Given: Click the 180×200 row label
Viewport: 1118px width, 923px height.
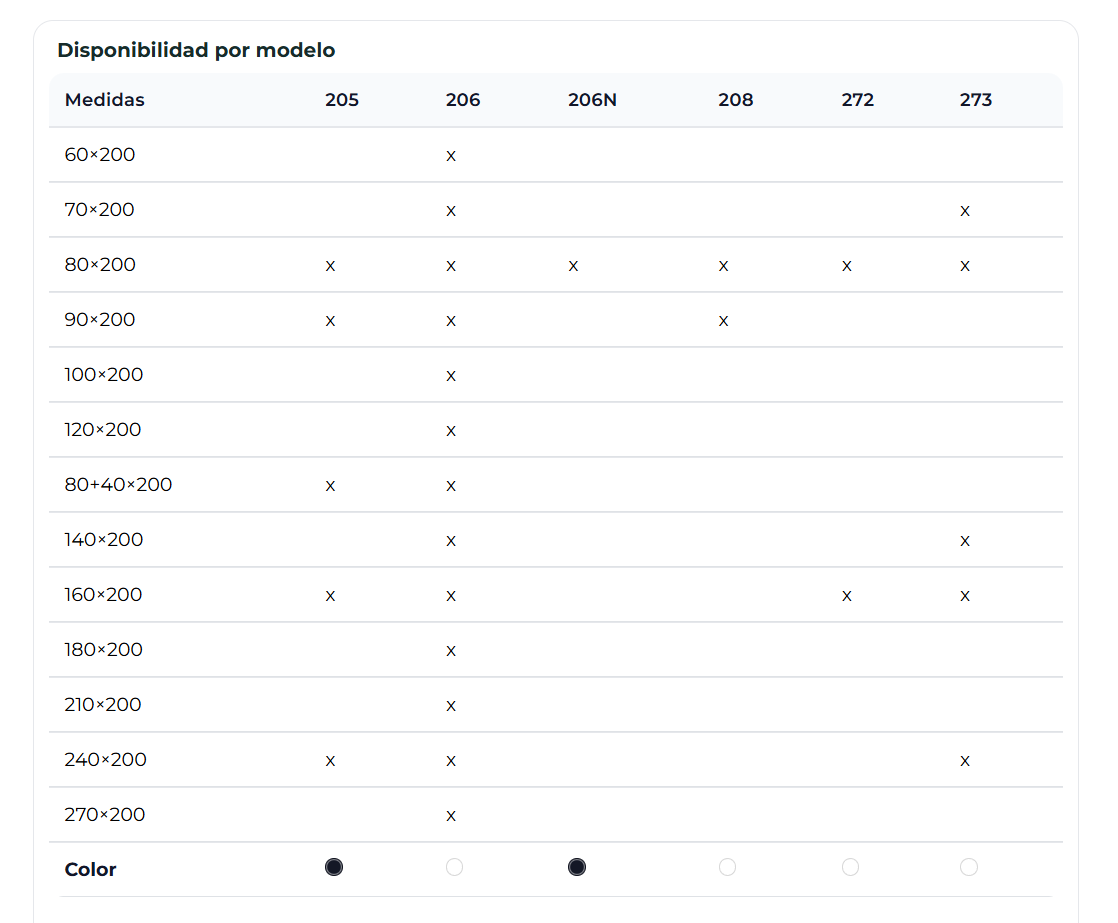Looking at the screenshot, I should (104, 650).
